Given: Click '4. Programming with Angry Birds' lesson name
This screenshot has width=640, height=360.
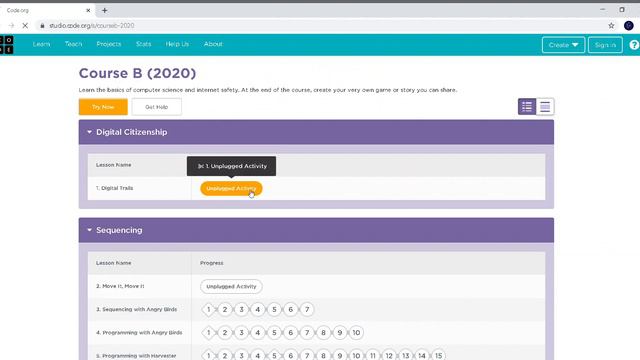Looking at the screenshot, I should click(139, 333).
